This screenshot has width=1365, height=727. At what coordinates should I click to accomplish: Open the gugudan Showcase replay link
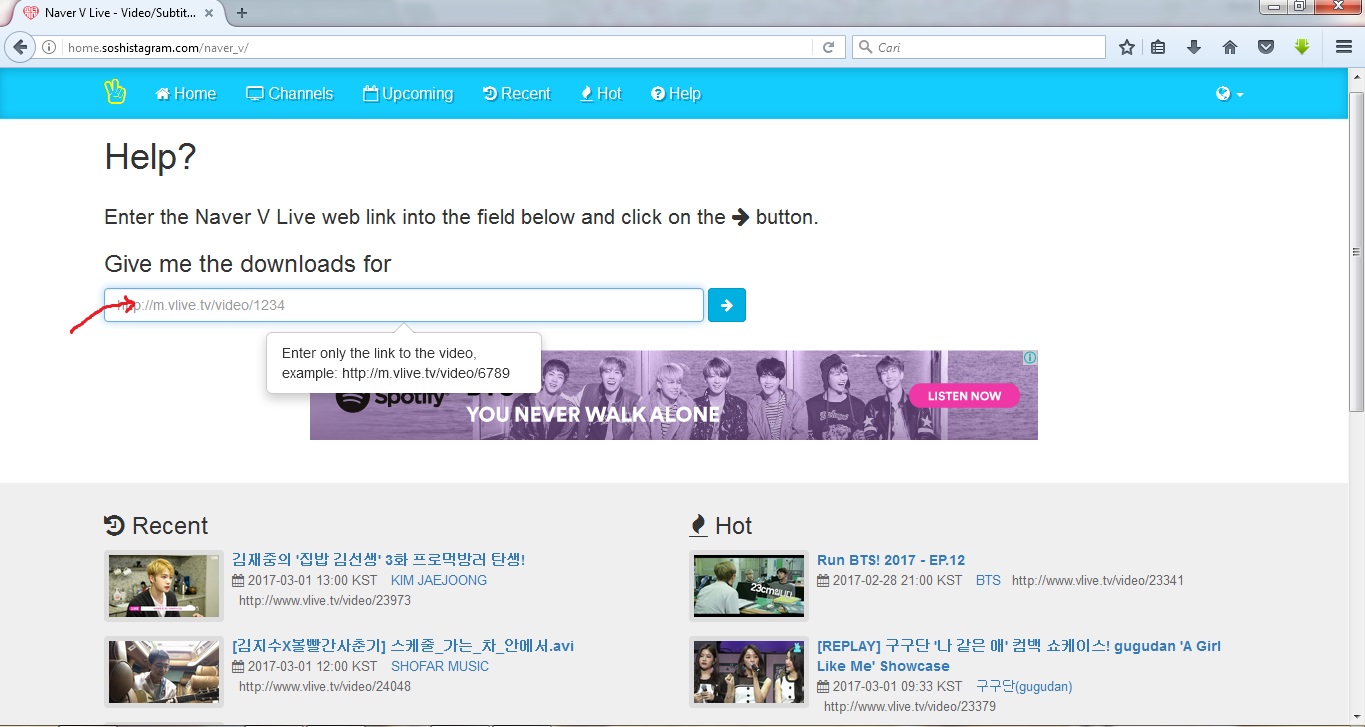click(x=1019, y=656)
